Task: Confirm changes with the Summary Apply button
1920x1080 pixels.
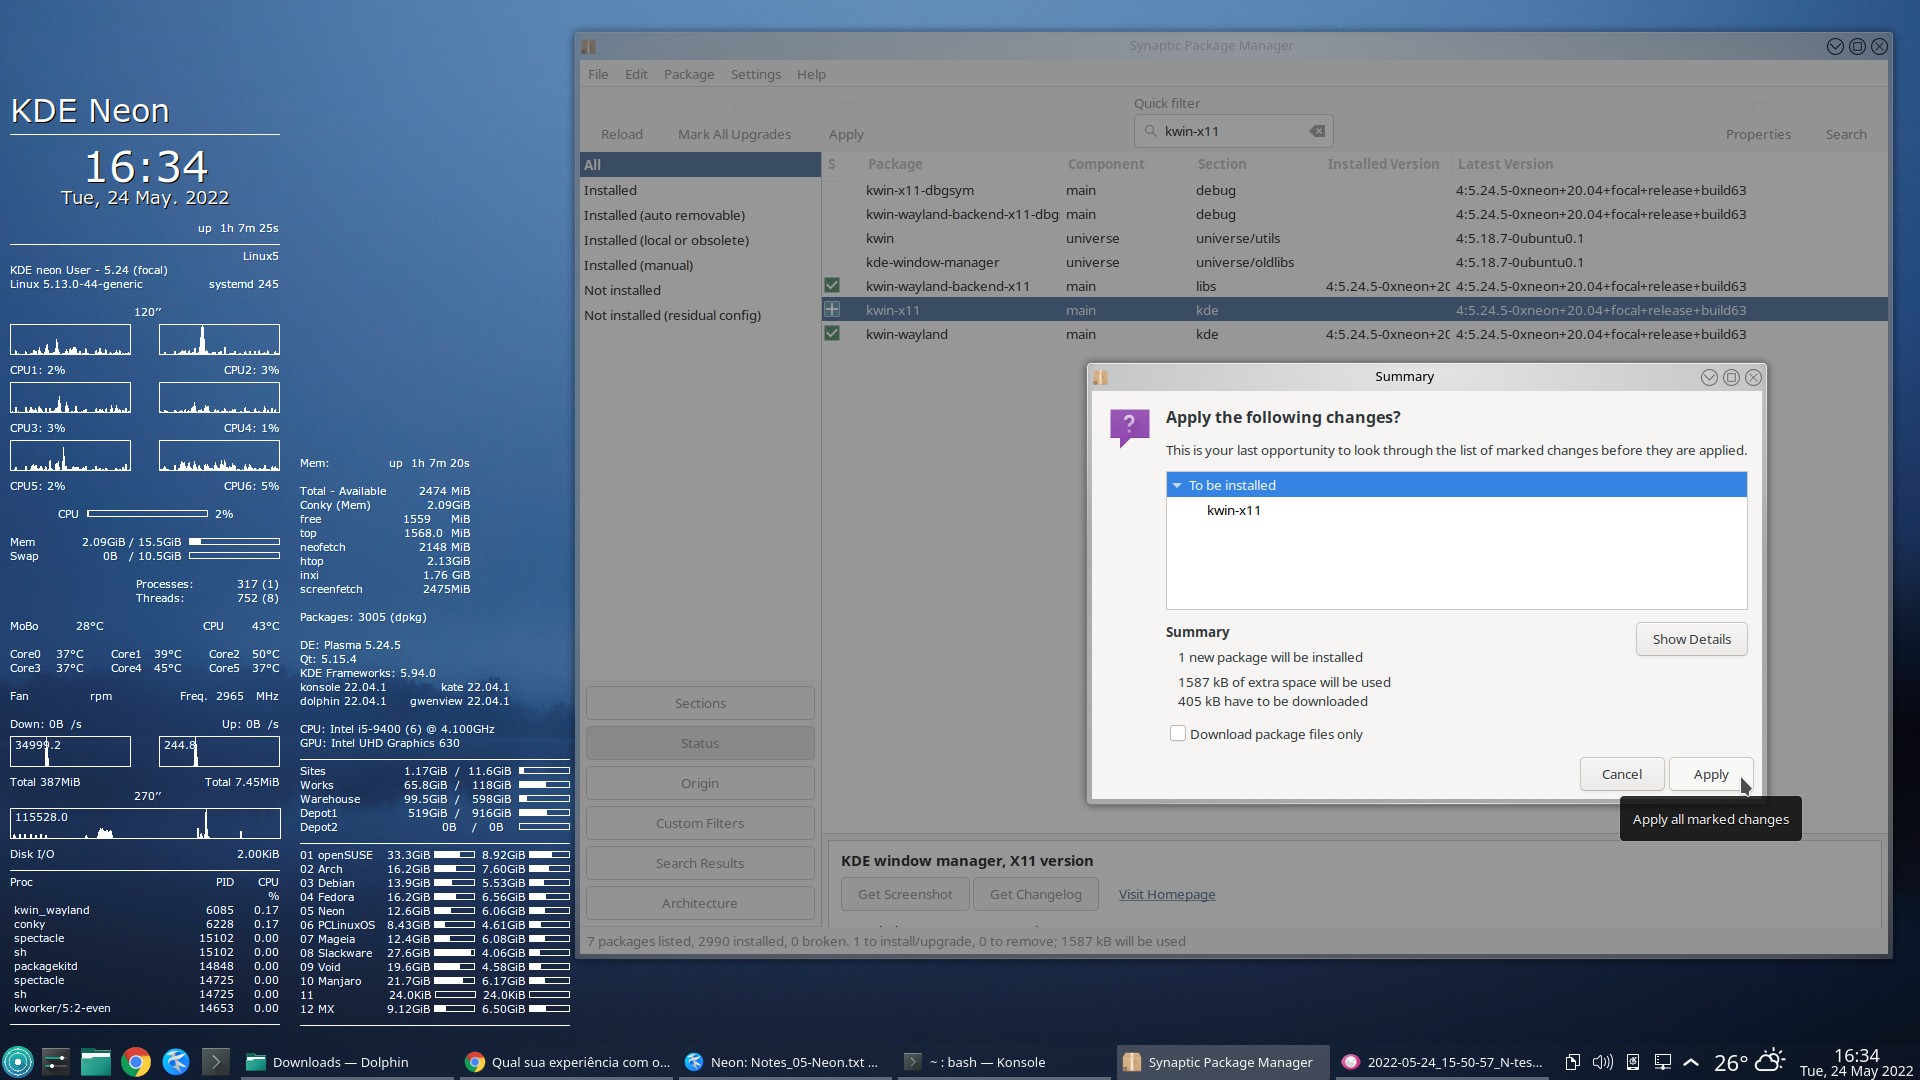Action: (x=1710, y=774)
